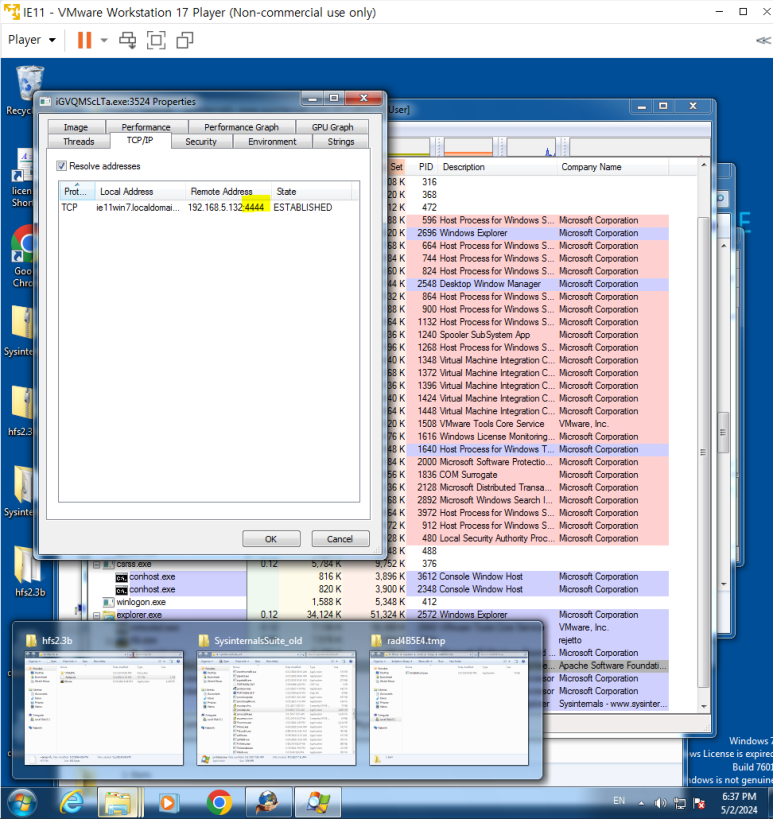The height and width of the screenshot is (819, 773).
Task: Select the Process Explorer taskbar icon
Action: click(318, 803)
